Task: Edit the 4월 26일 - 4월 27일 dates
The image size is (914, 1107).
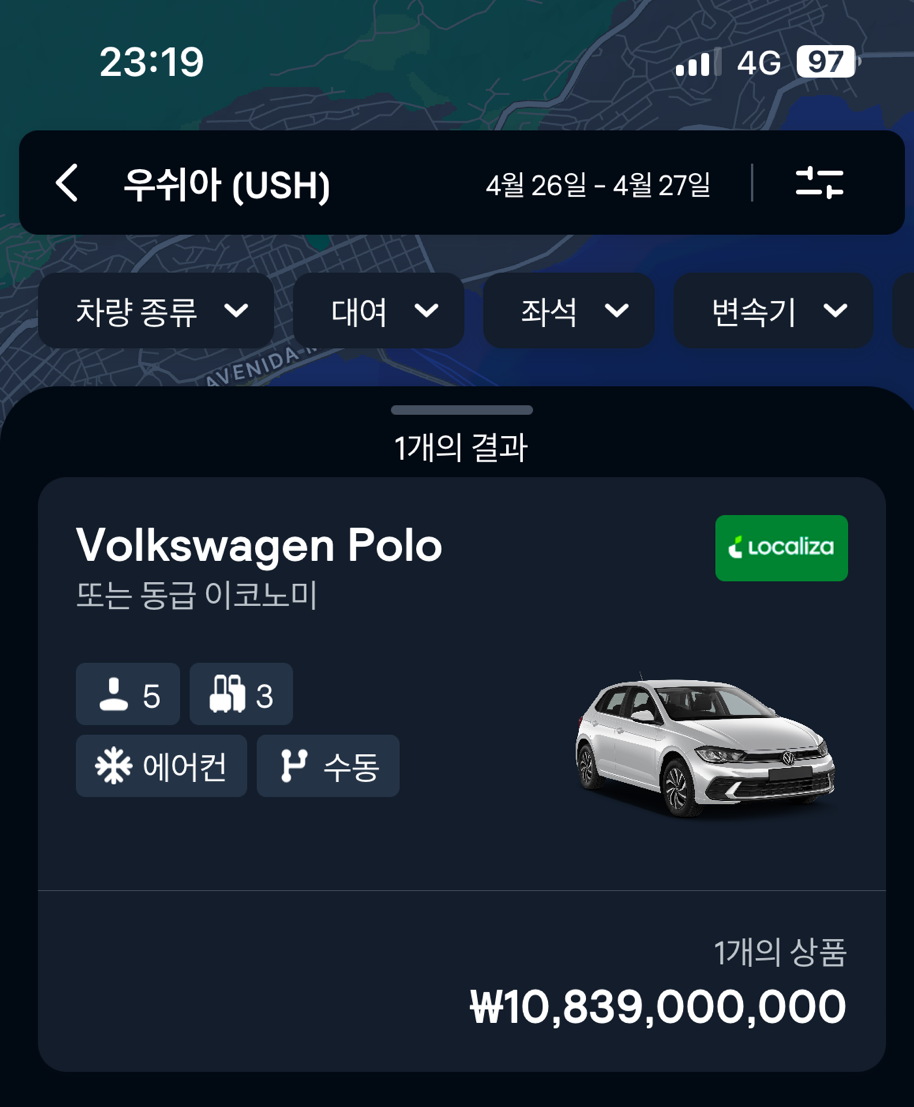Action: pyautogui.click(x=598, y=185)
